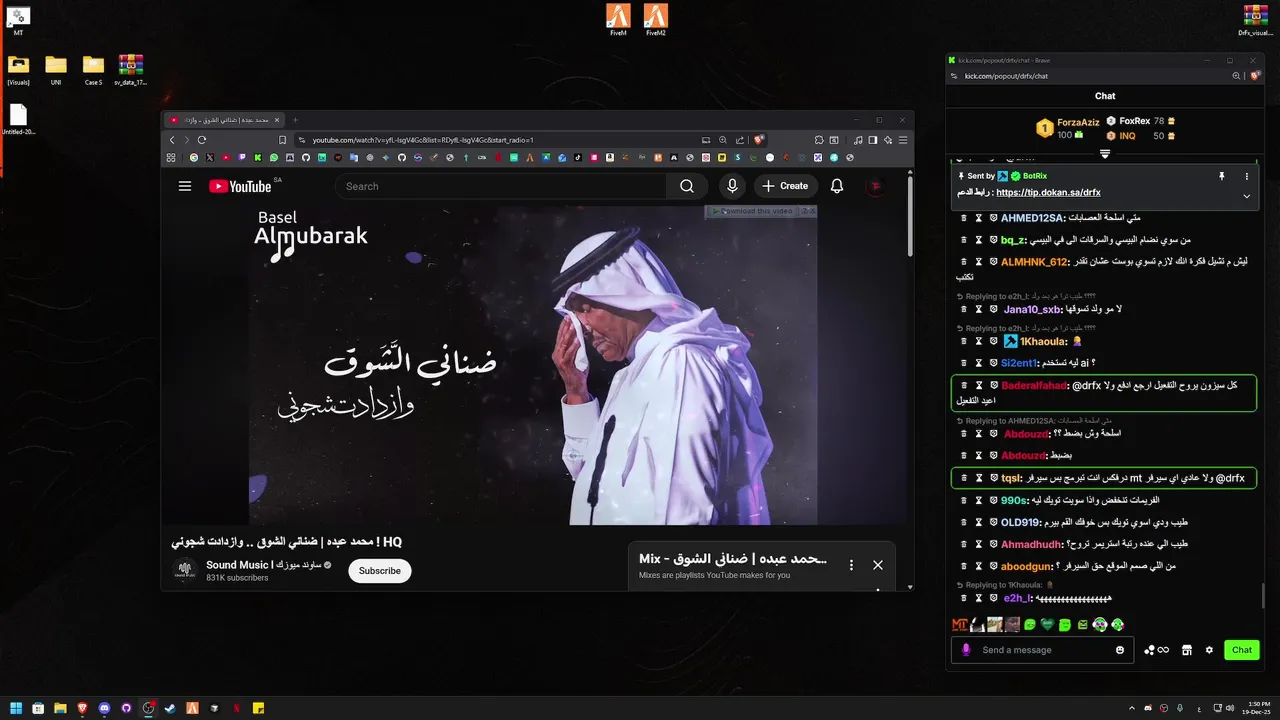This screenshot has width=1280, height=720.
Task: Send message with green Chat button
Action: click(x=1242, y=650)
